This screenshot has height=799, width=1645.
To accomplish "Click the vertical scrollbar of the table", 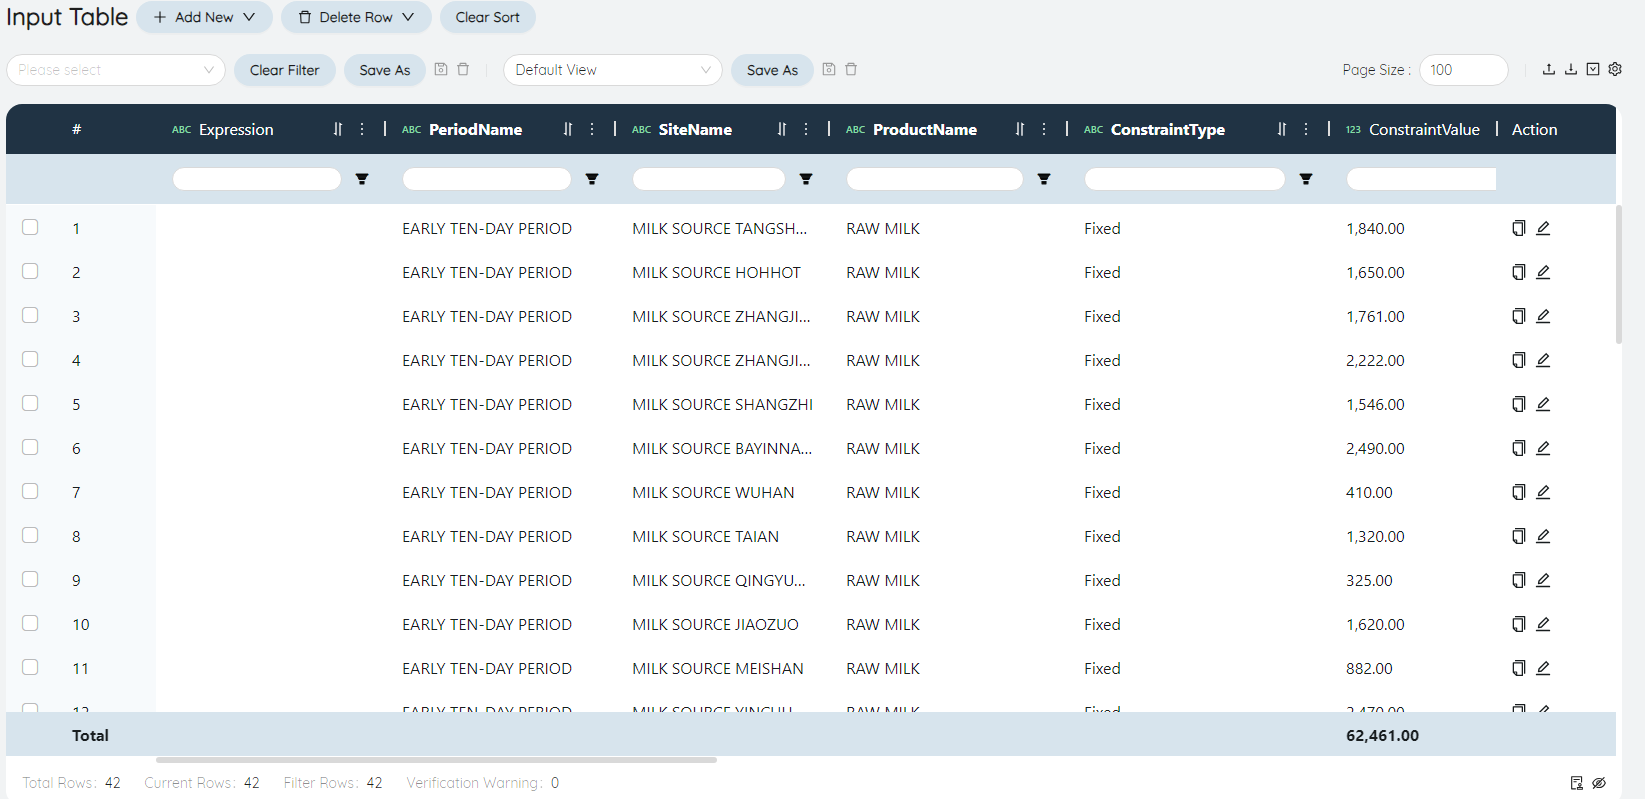I will tap(1619, 275).
